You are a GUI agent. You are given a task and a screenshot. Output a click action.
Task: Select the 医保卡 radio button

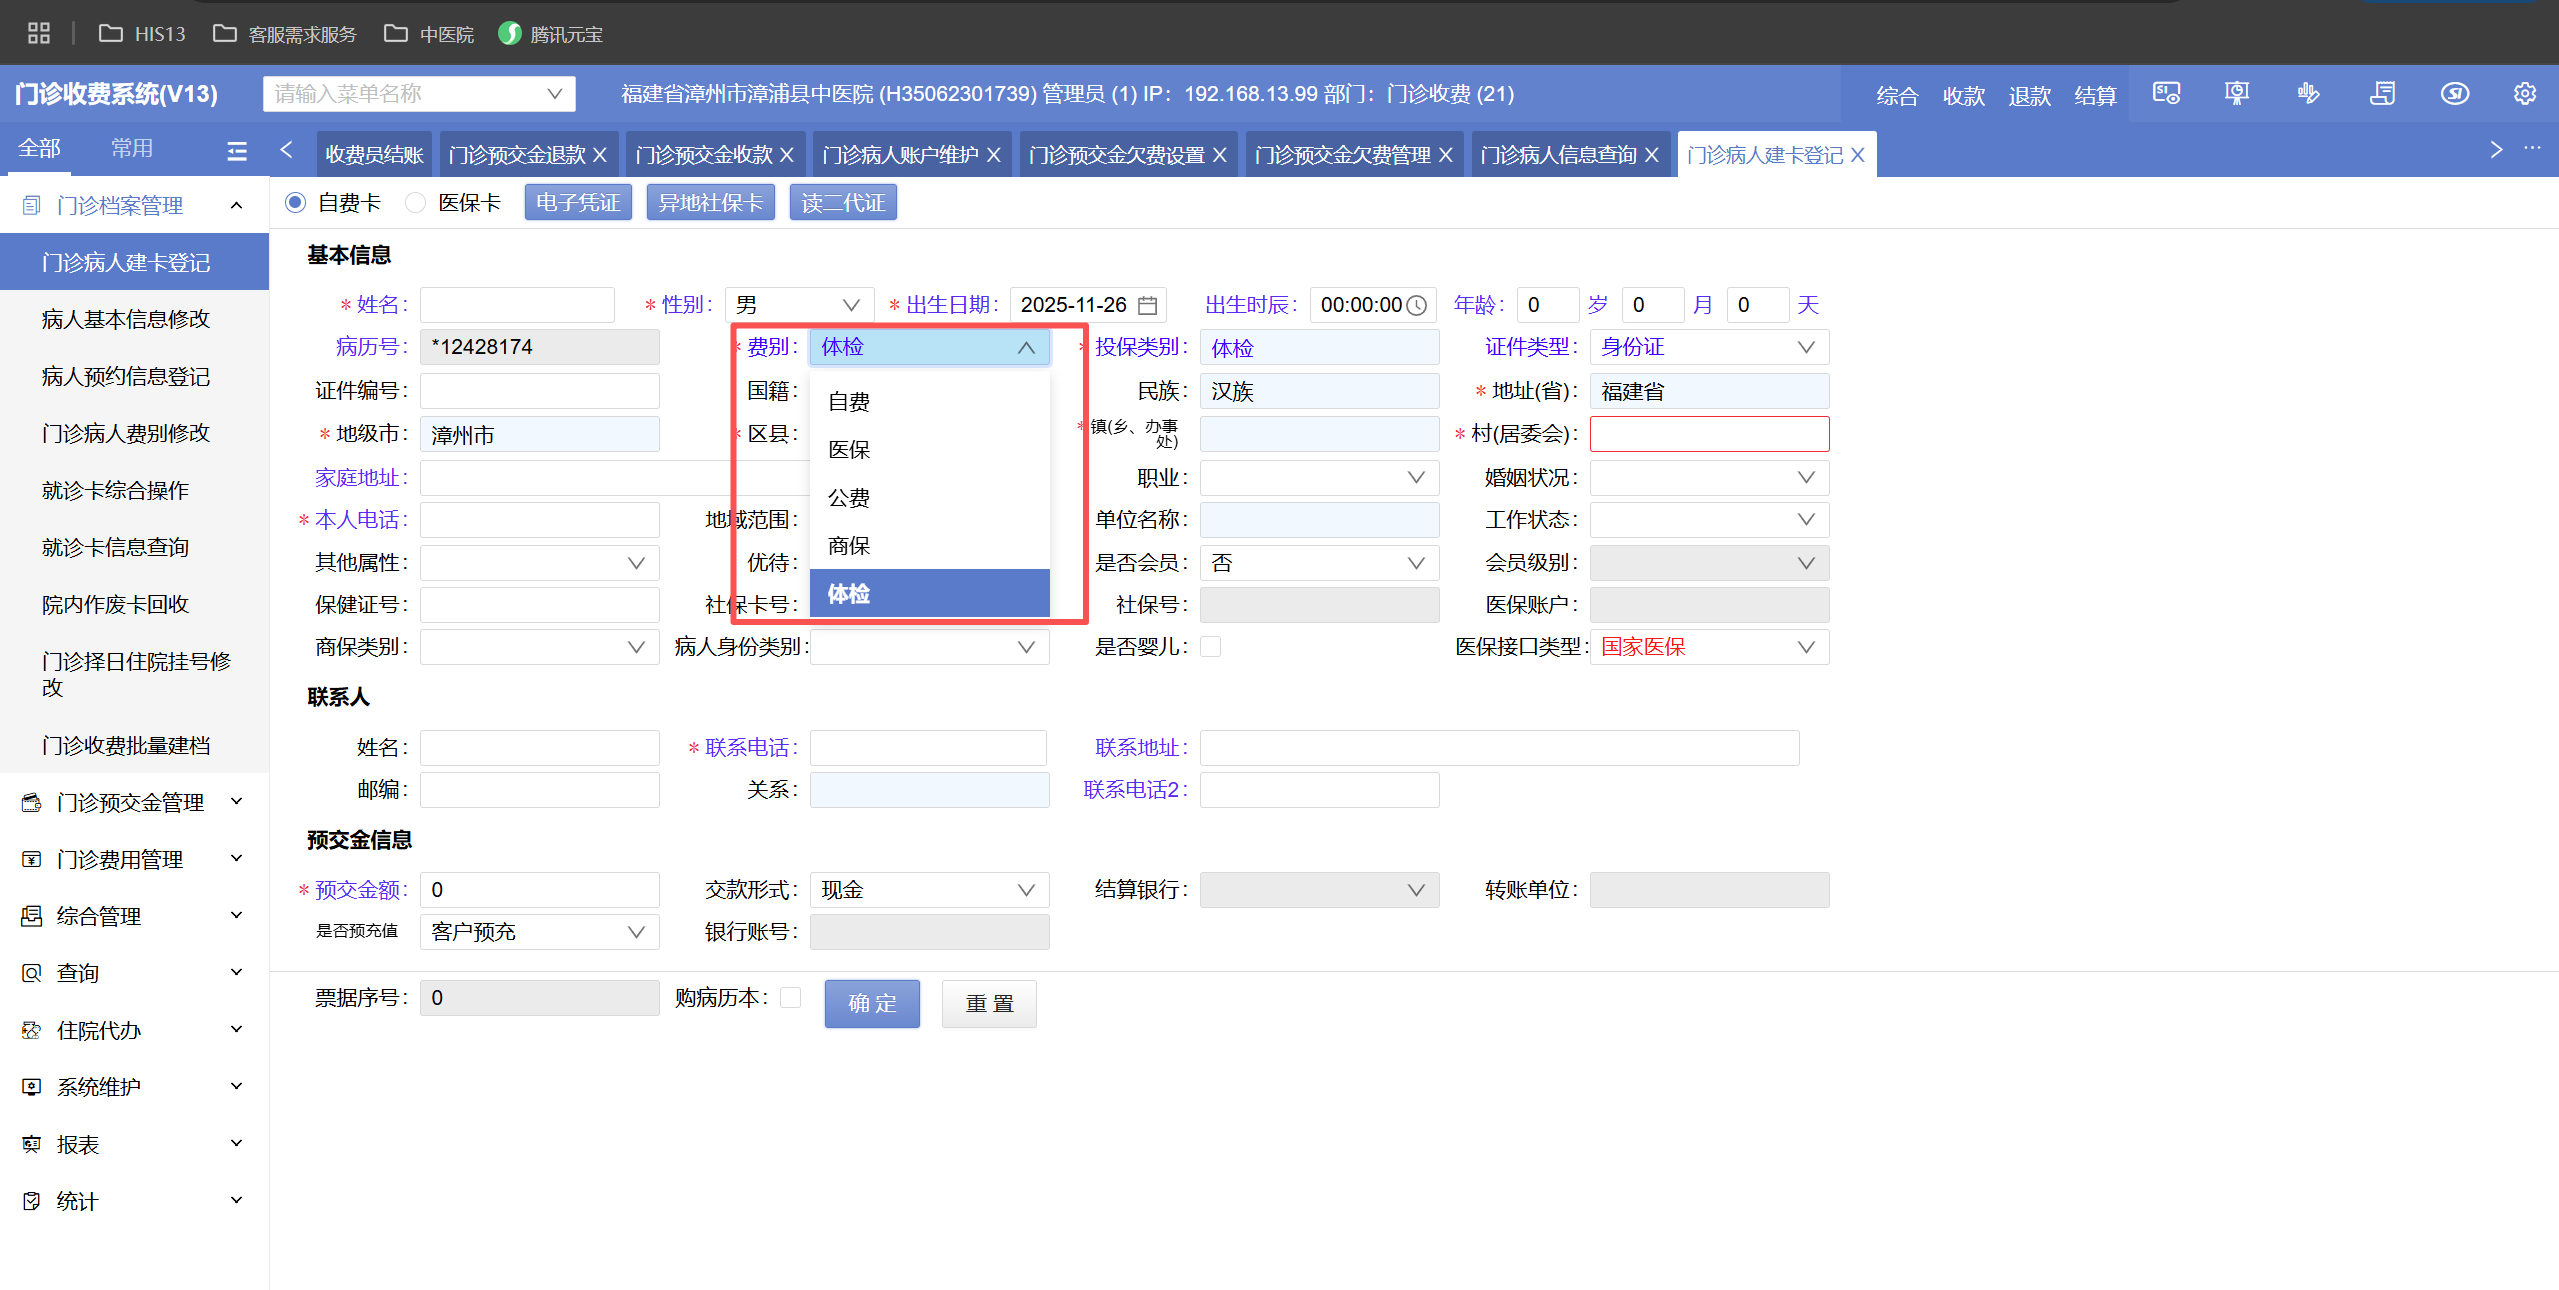coord(416,203)
